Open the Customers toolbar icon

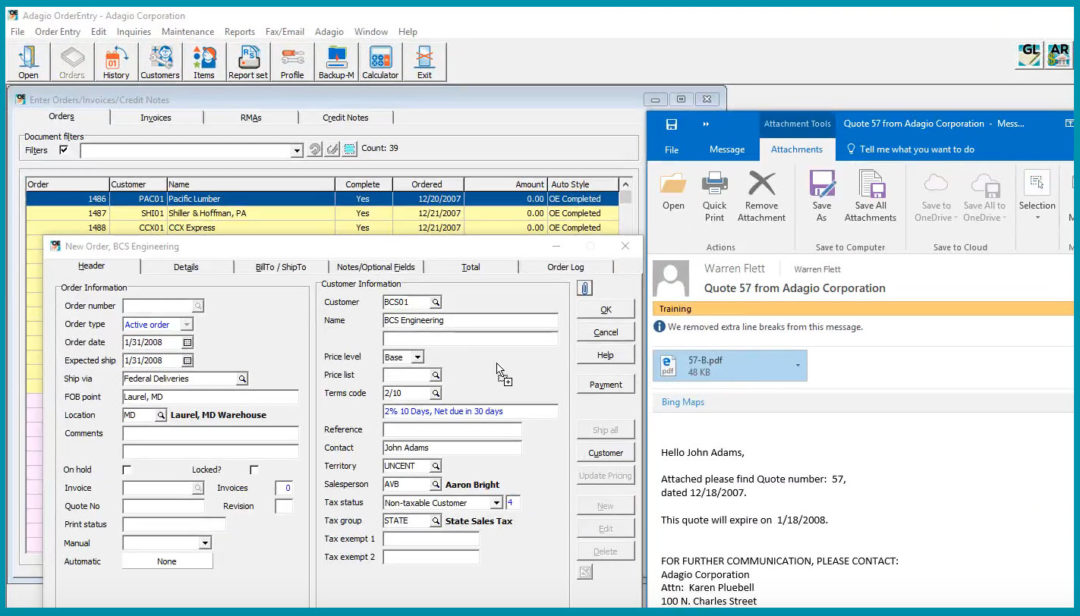pos(160,60)
